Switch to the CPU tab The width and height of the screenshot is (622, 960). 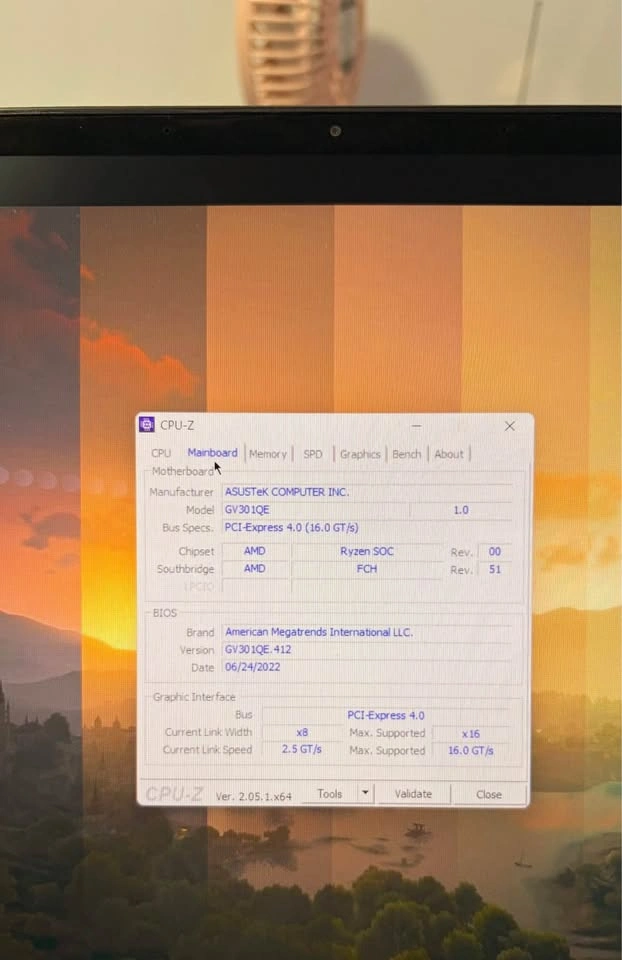(x=161, y=453)
